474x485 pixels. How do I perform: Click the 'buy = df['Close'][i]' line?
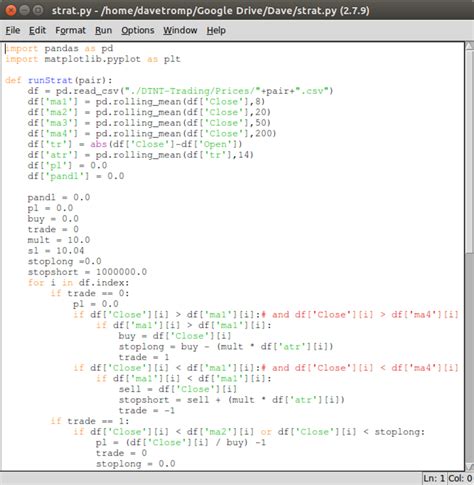[x=175, y=336]
